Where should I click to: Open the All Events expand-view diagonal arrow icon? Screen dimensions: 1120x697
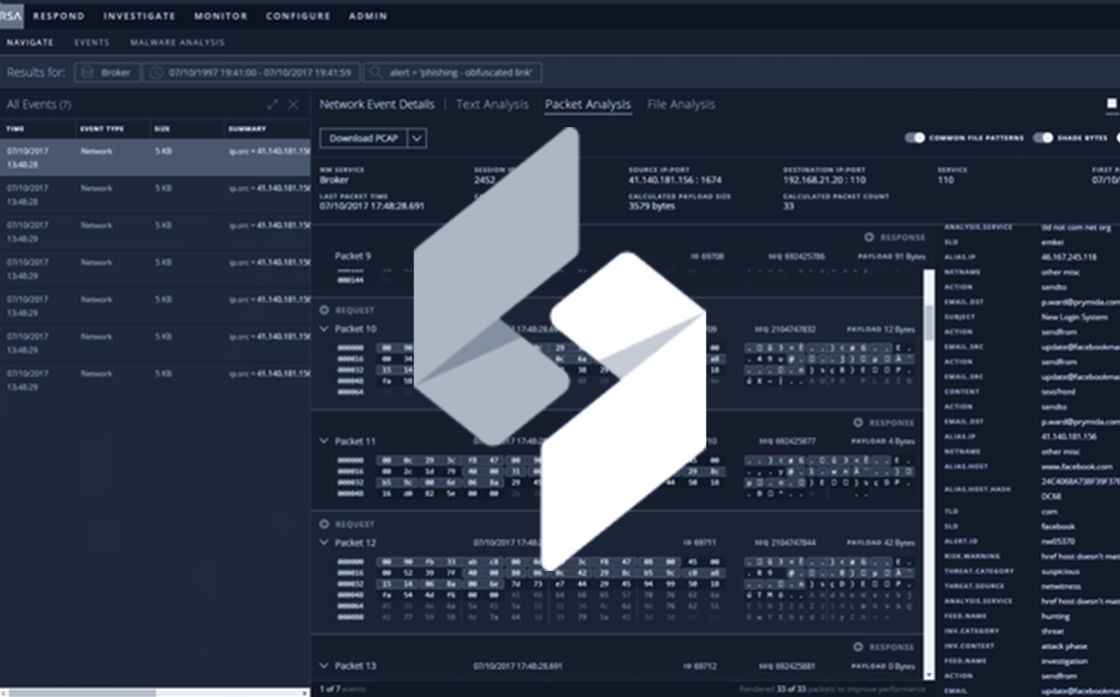click(x=272, y=103)
